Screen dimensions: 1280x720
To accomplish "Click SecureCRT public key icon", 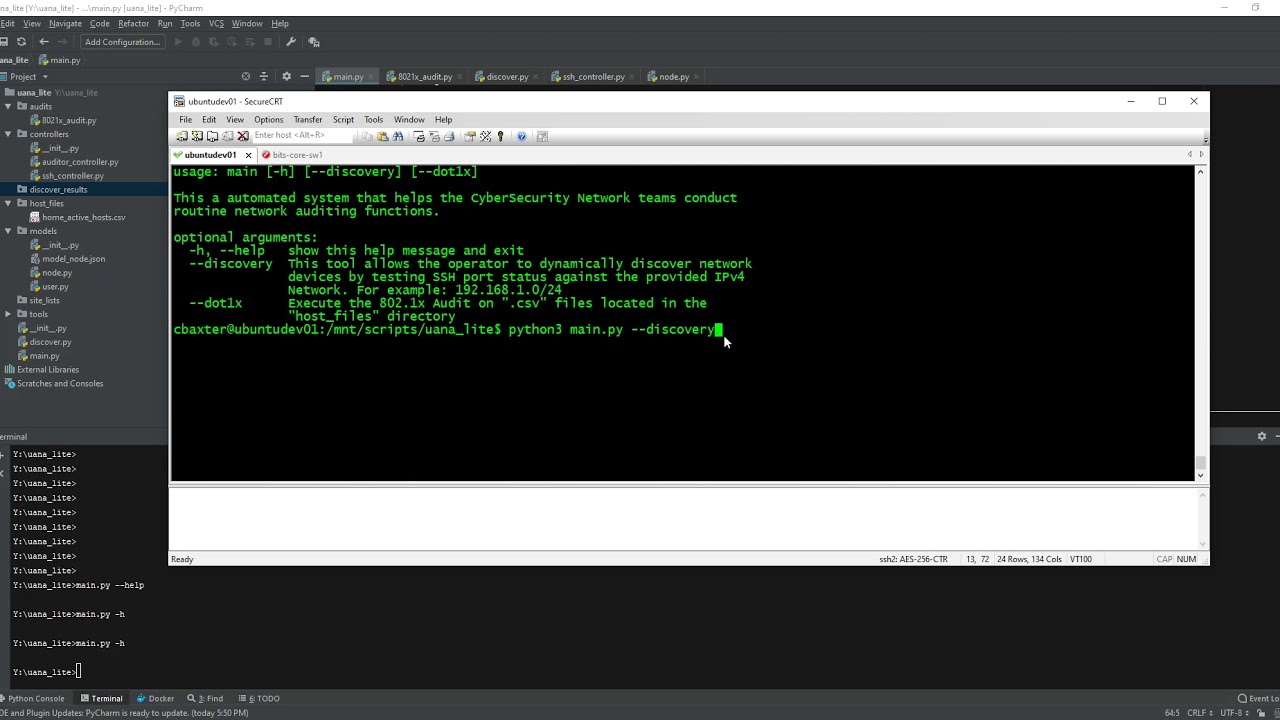I will (x=500, y=136).
